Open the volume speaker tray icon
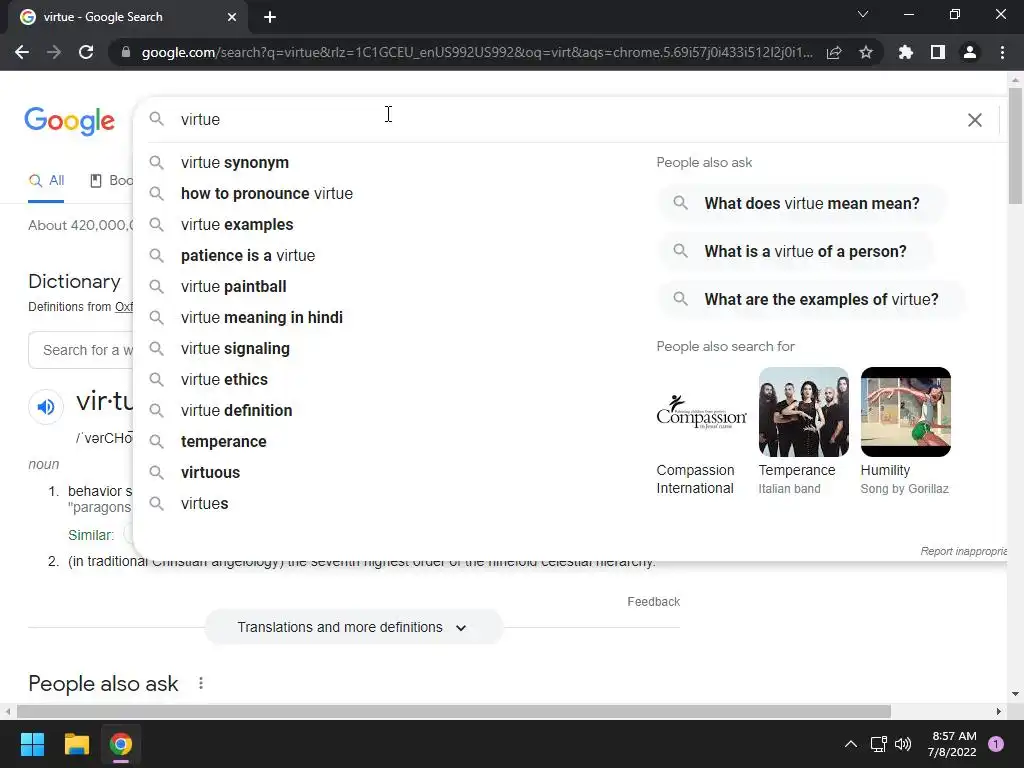The height and width of the screenshot is (768, 1024). pos(903,744)
